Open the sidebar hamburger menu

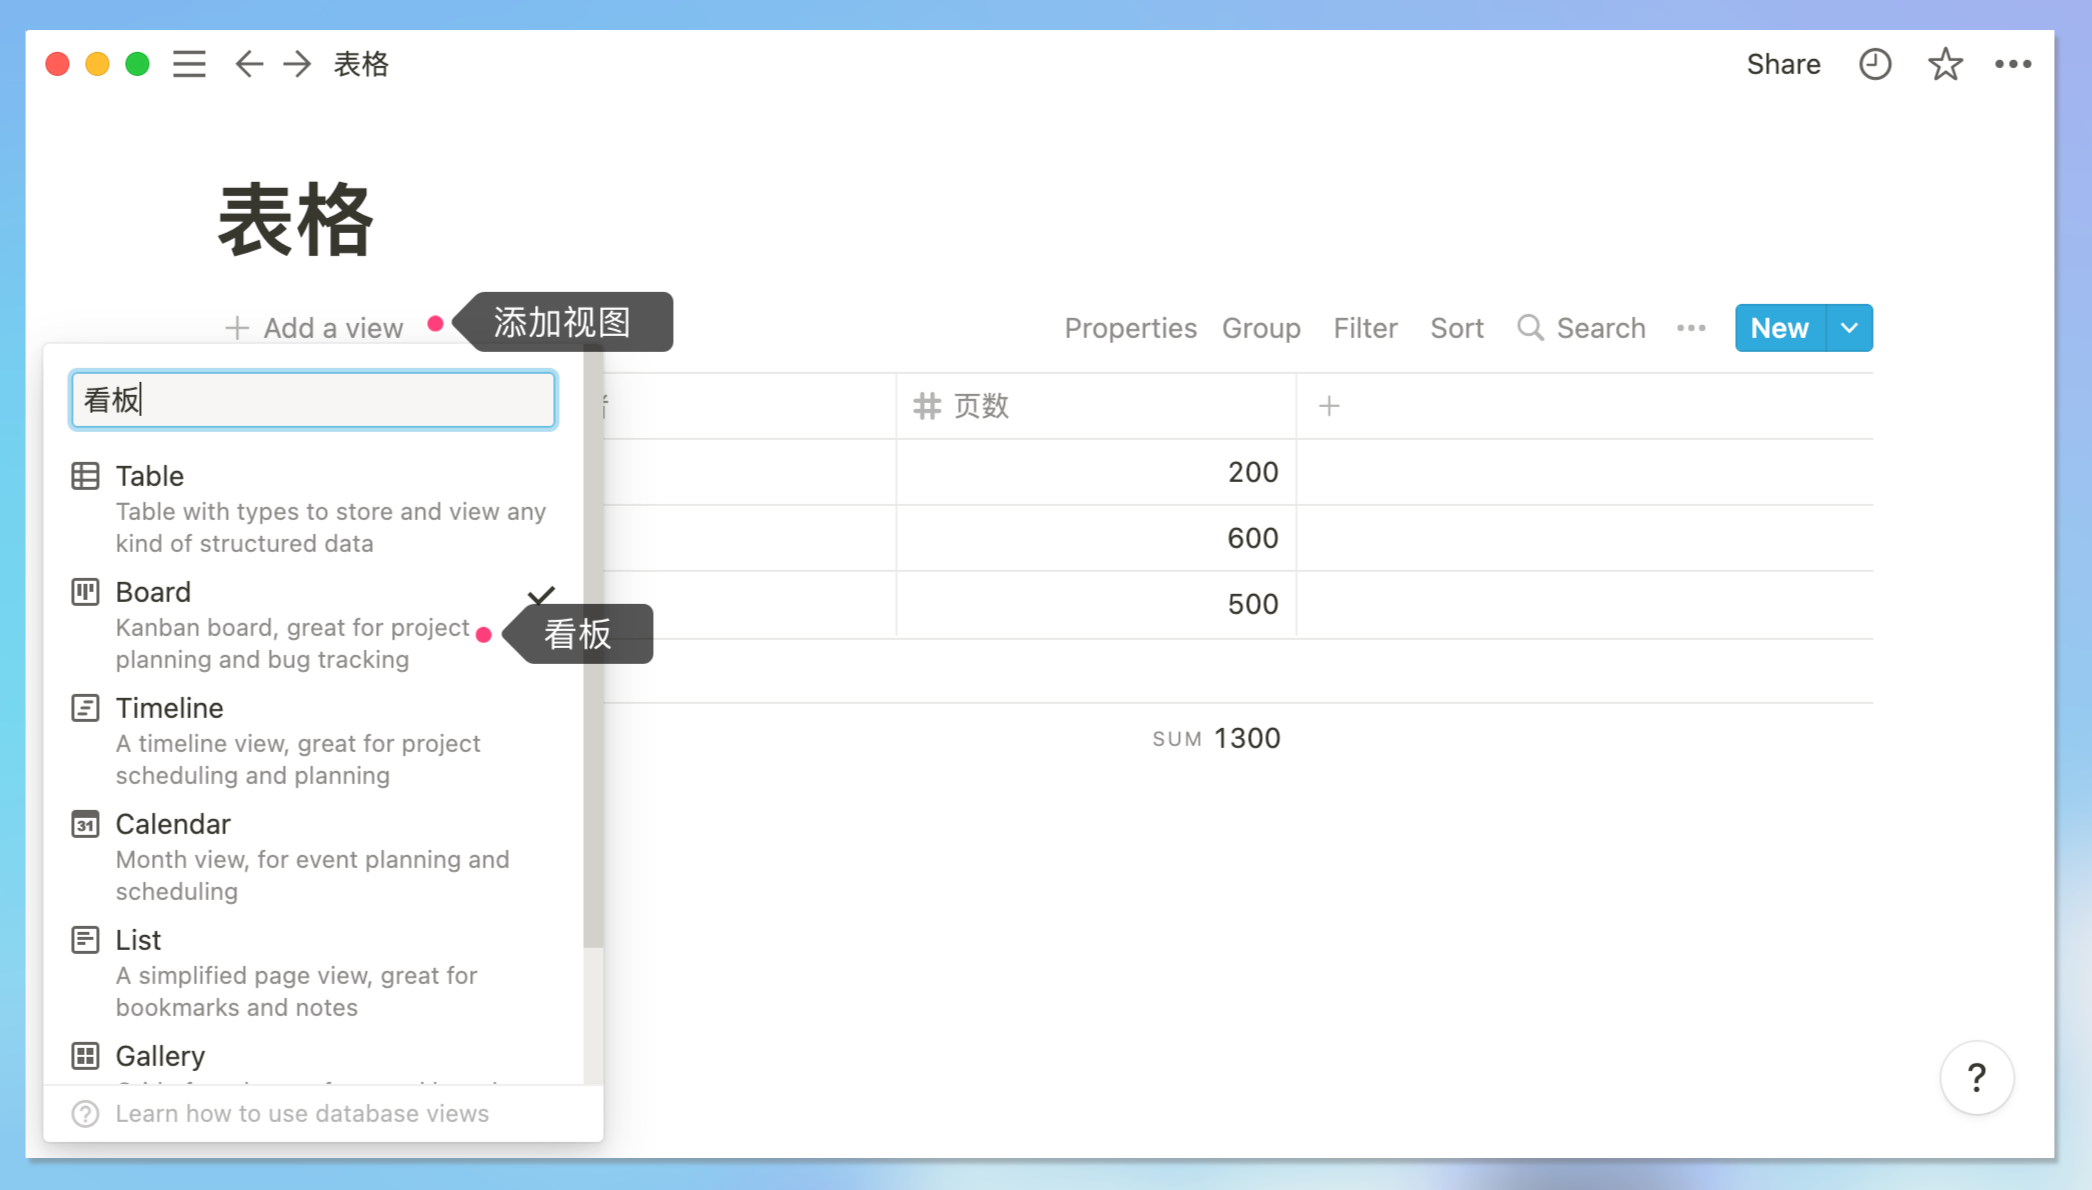189,64
